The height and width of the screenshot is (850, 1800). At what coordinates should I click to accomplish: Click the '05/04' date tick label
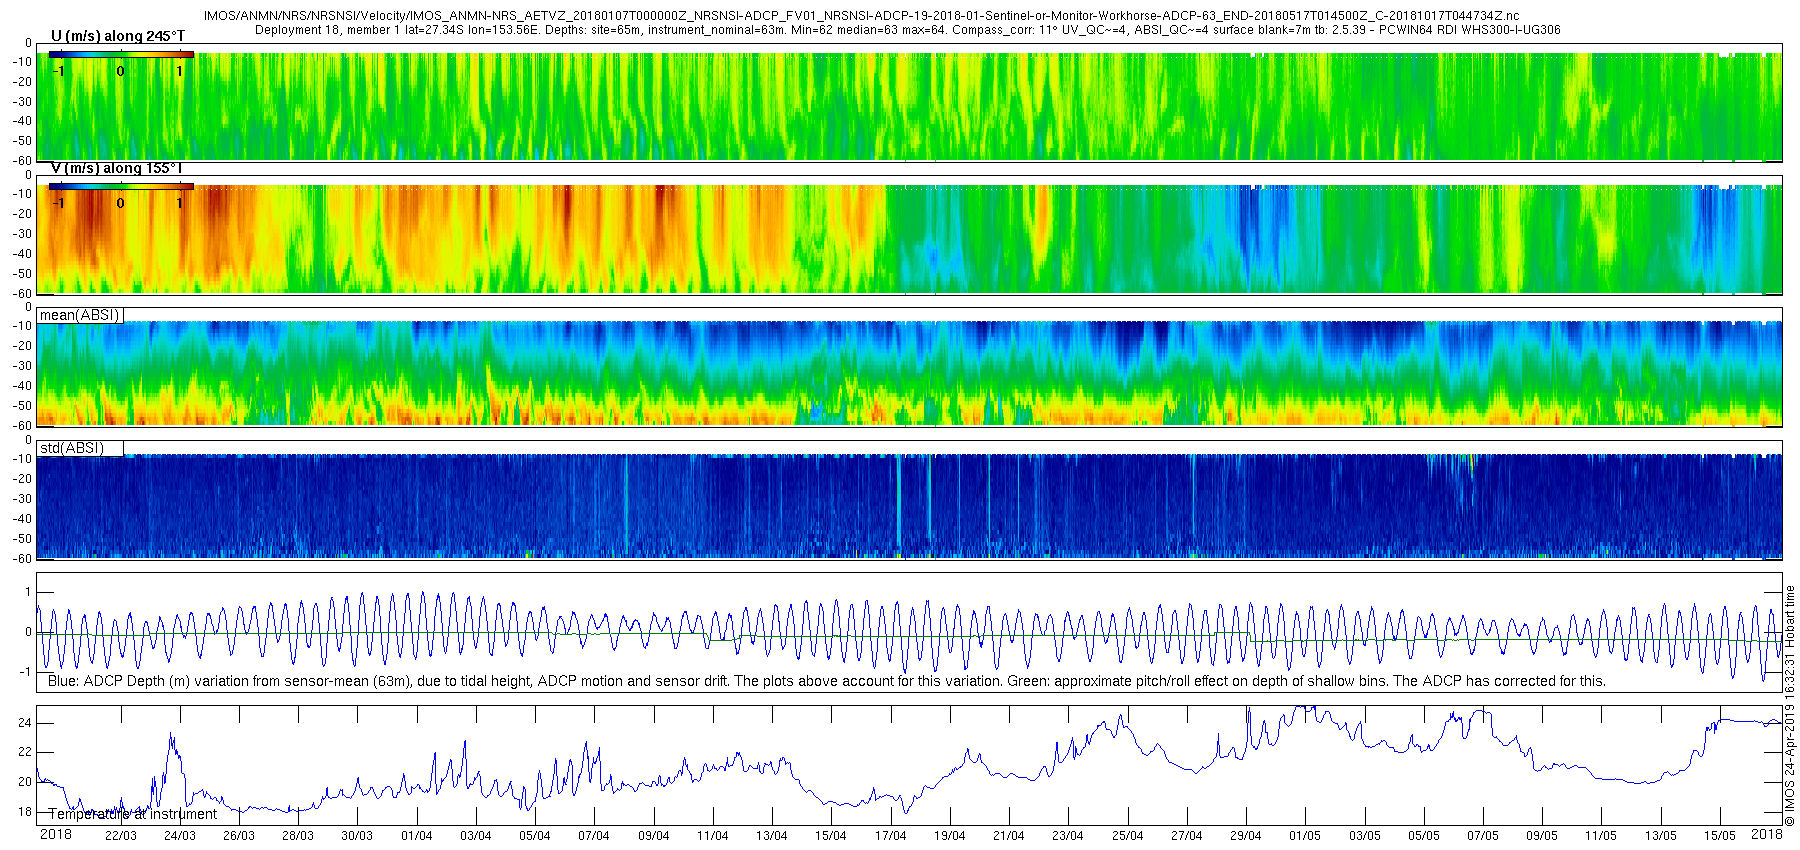click(x=535, y=836)
